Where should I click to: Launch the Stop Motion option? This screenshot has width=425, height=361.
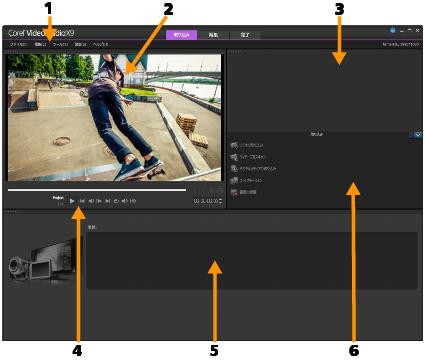coord(247,180)
